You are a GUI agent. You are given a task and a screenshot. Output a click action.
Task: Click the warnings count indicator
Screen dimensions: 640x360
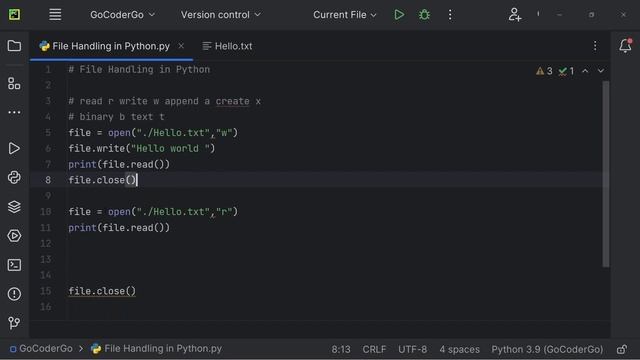coord(544,71)
